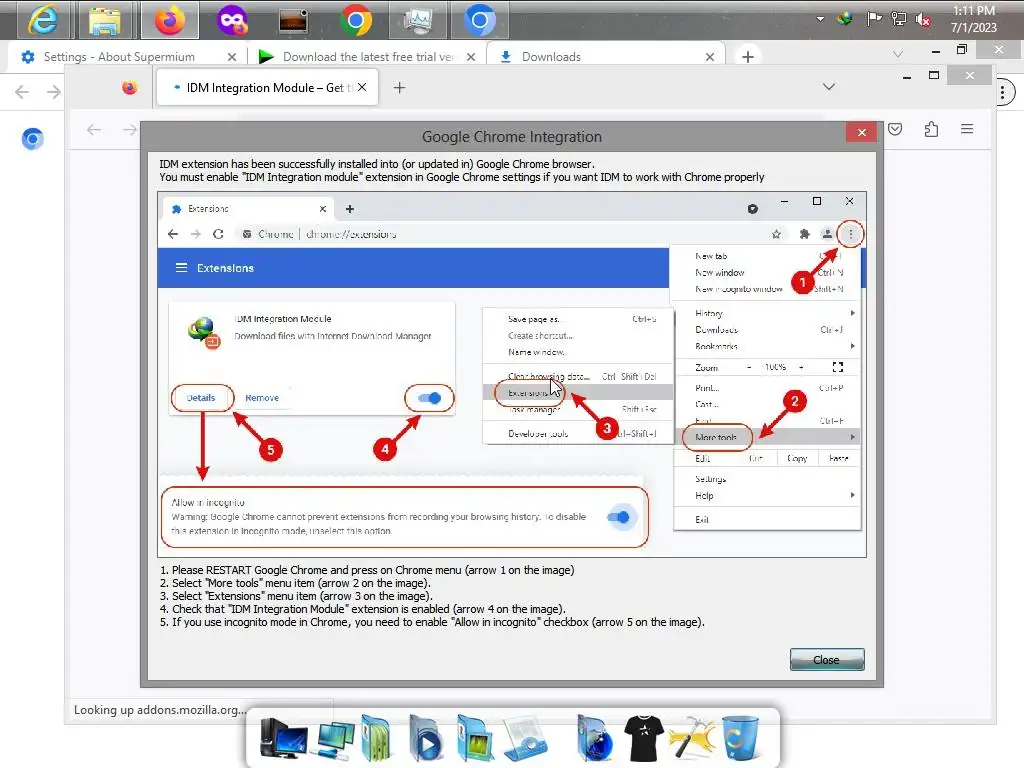The width and height of the screenshot is (1024, 768).
Task: Open the Pictures folder in dock
Action: click(x=475, y=739)
